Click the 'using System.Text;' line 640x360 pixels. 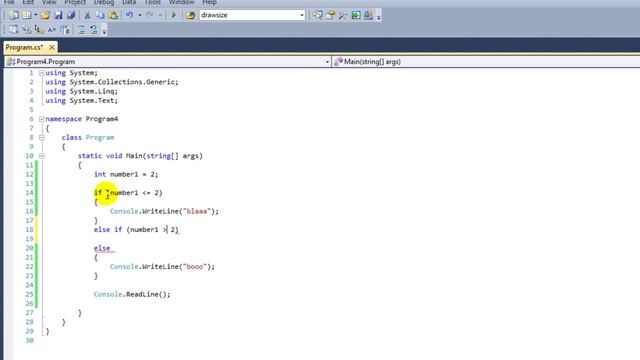(82, 100)
